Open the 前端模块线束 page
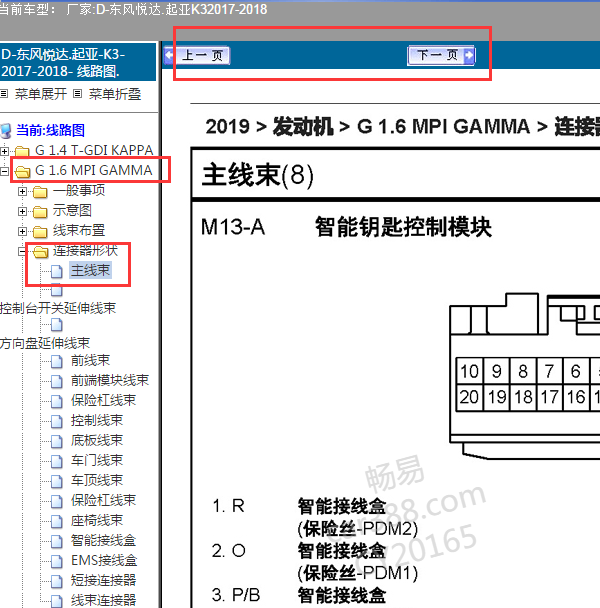The image size is (600, 608). (x=110, y=380)
